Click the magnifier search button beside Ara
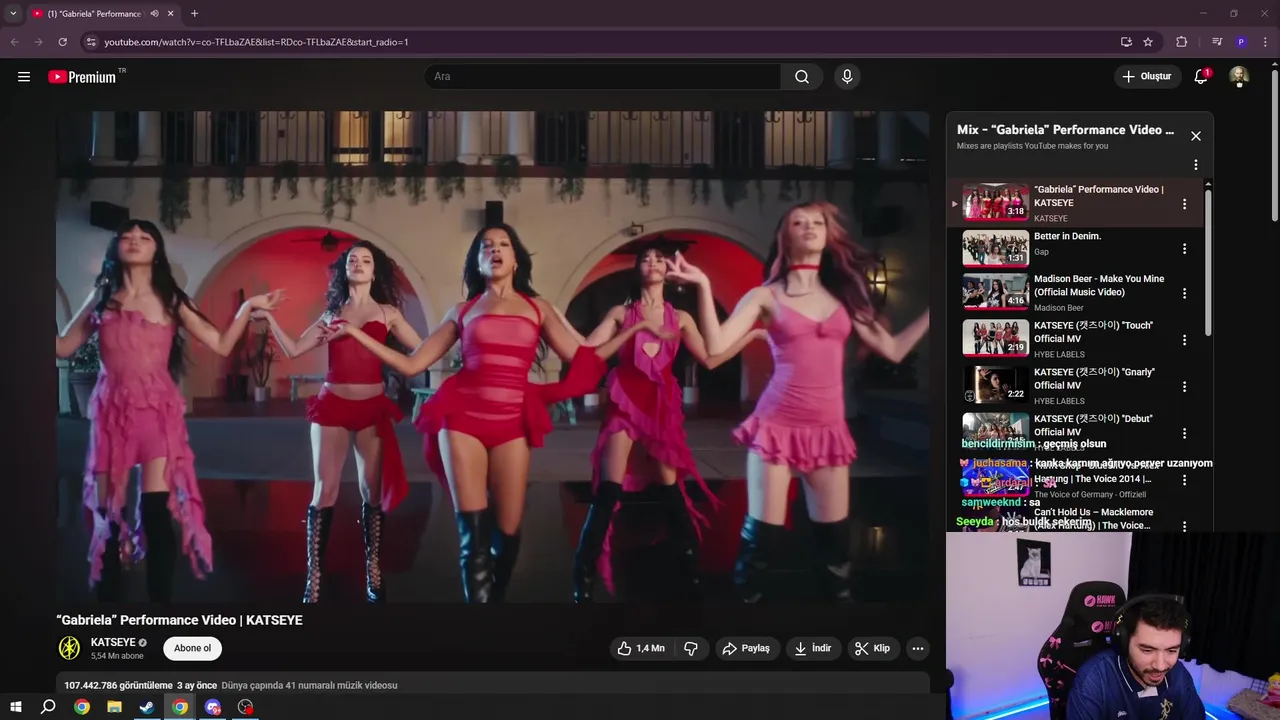The width and height of the screenshot is (1280, 720). [802, 77]
